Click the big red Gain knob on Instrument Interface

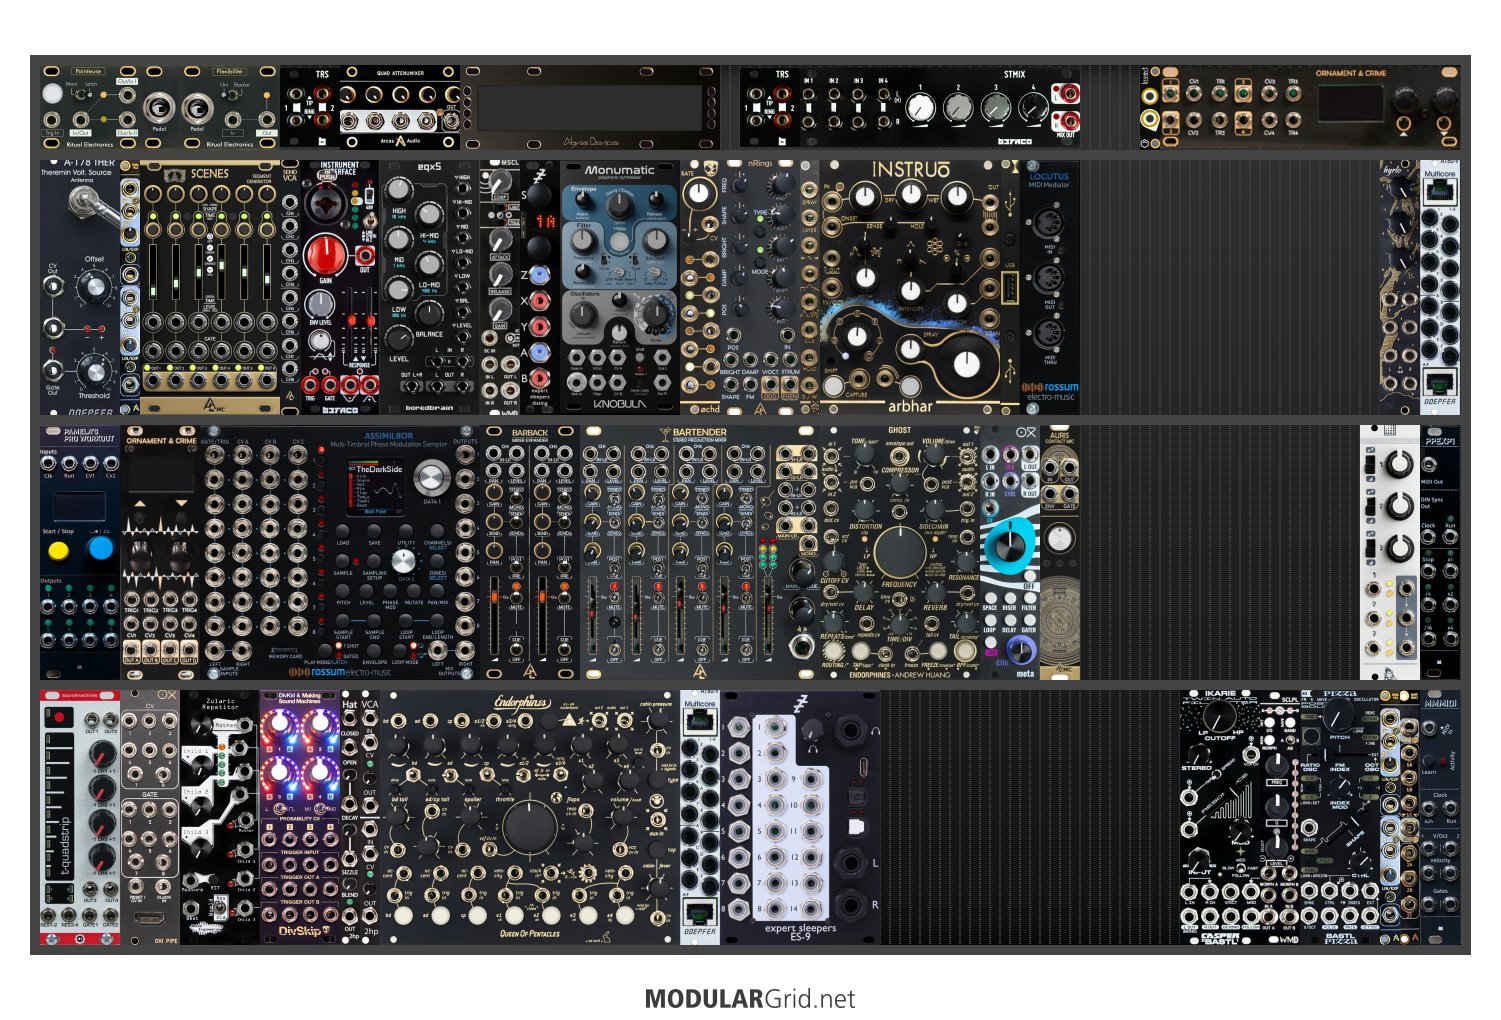pos(325,256)
